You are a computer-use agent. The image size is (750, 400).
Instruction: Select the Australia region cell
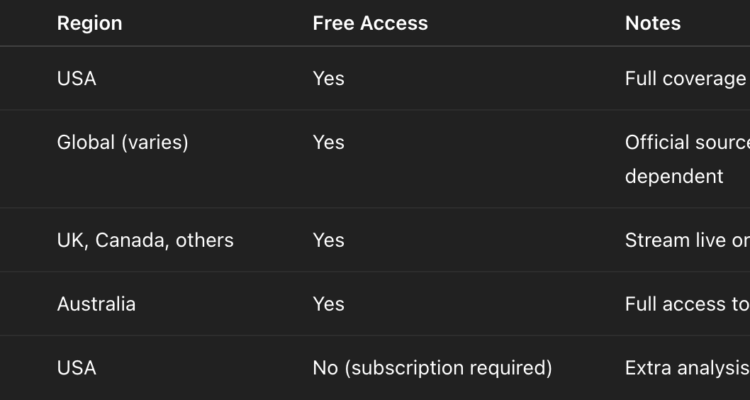click(x=96, y=304)
